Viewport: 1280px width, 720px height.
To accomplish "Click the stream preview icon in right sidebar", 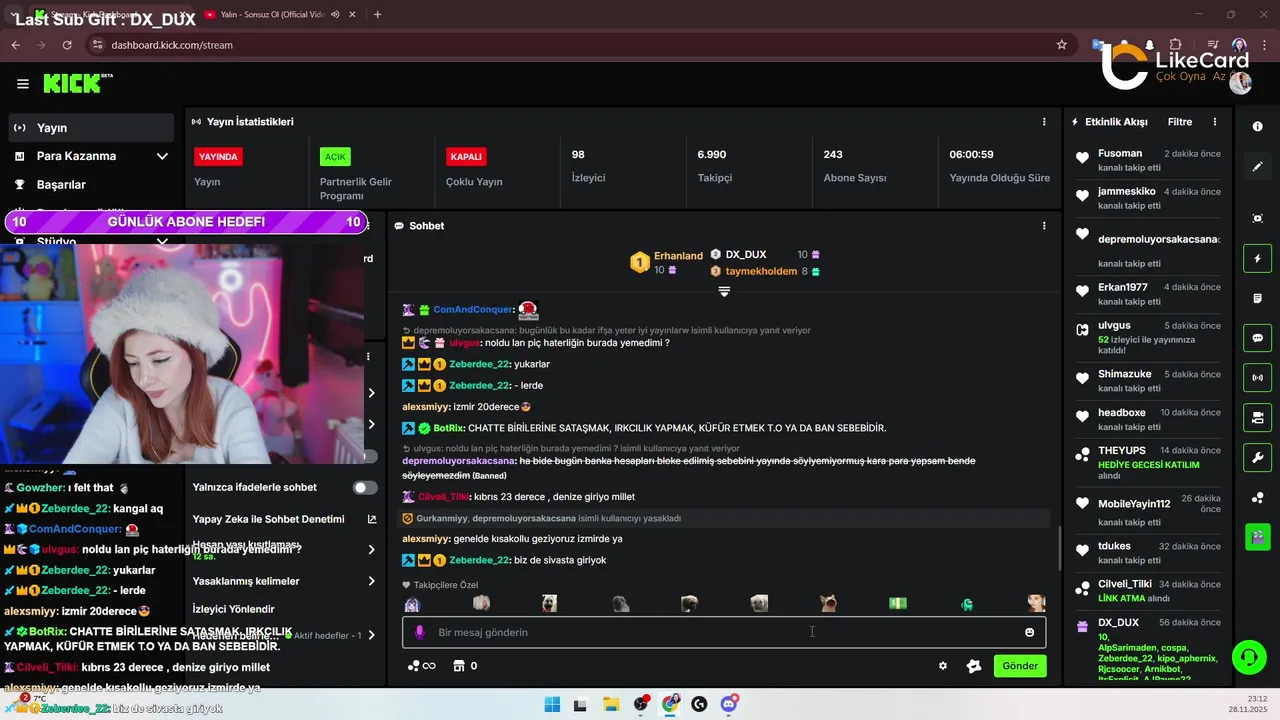I will pos(1257,218).
